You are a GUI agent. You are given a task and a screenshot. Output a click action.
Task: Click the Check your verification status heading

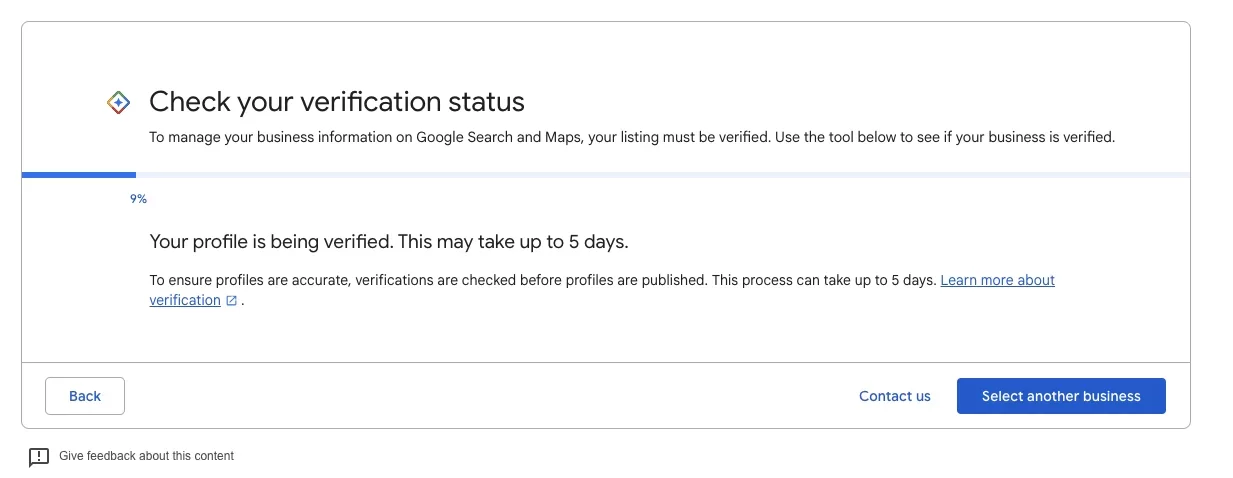337,102
